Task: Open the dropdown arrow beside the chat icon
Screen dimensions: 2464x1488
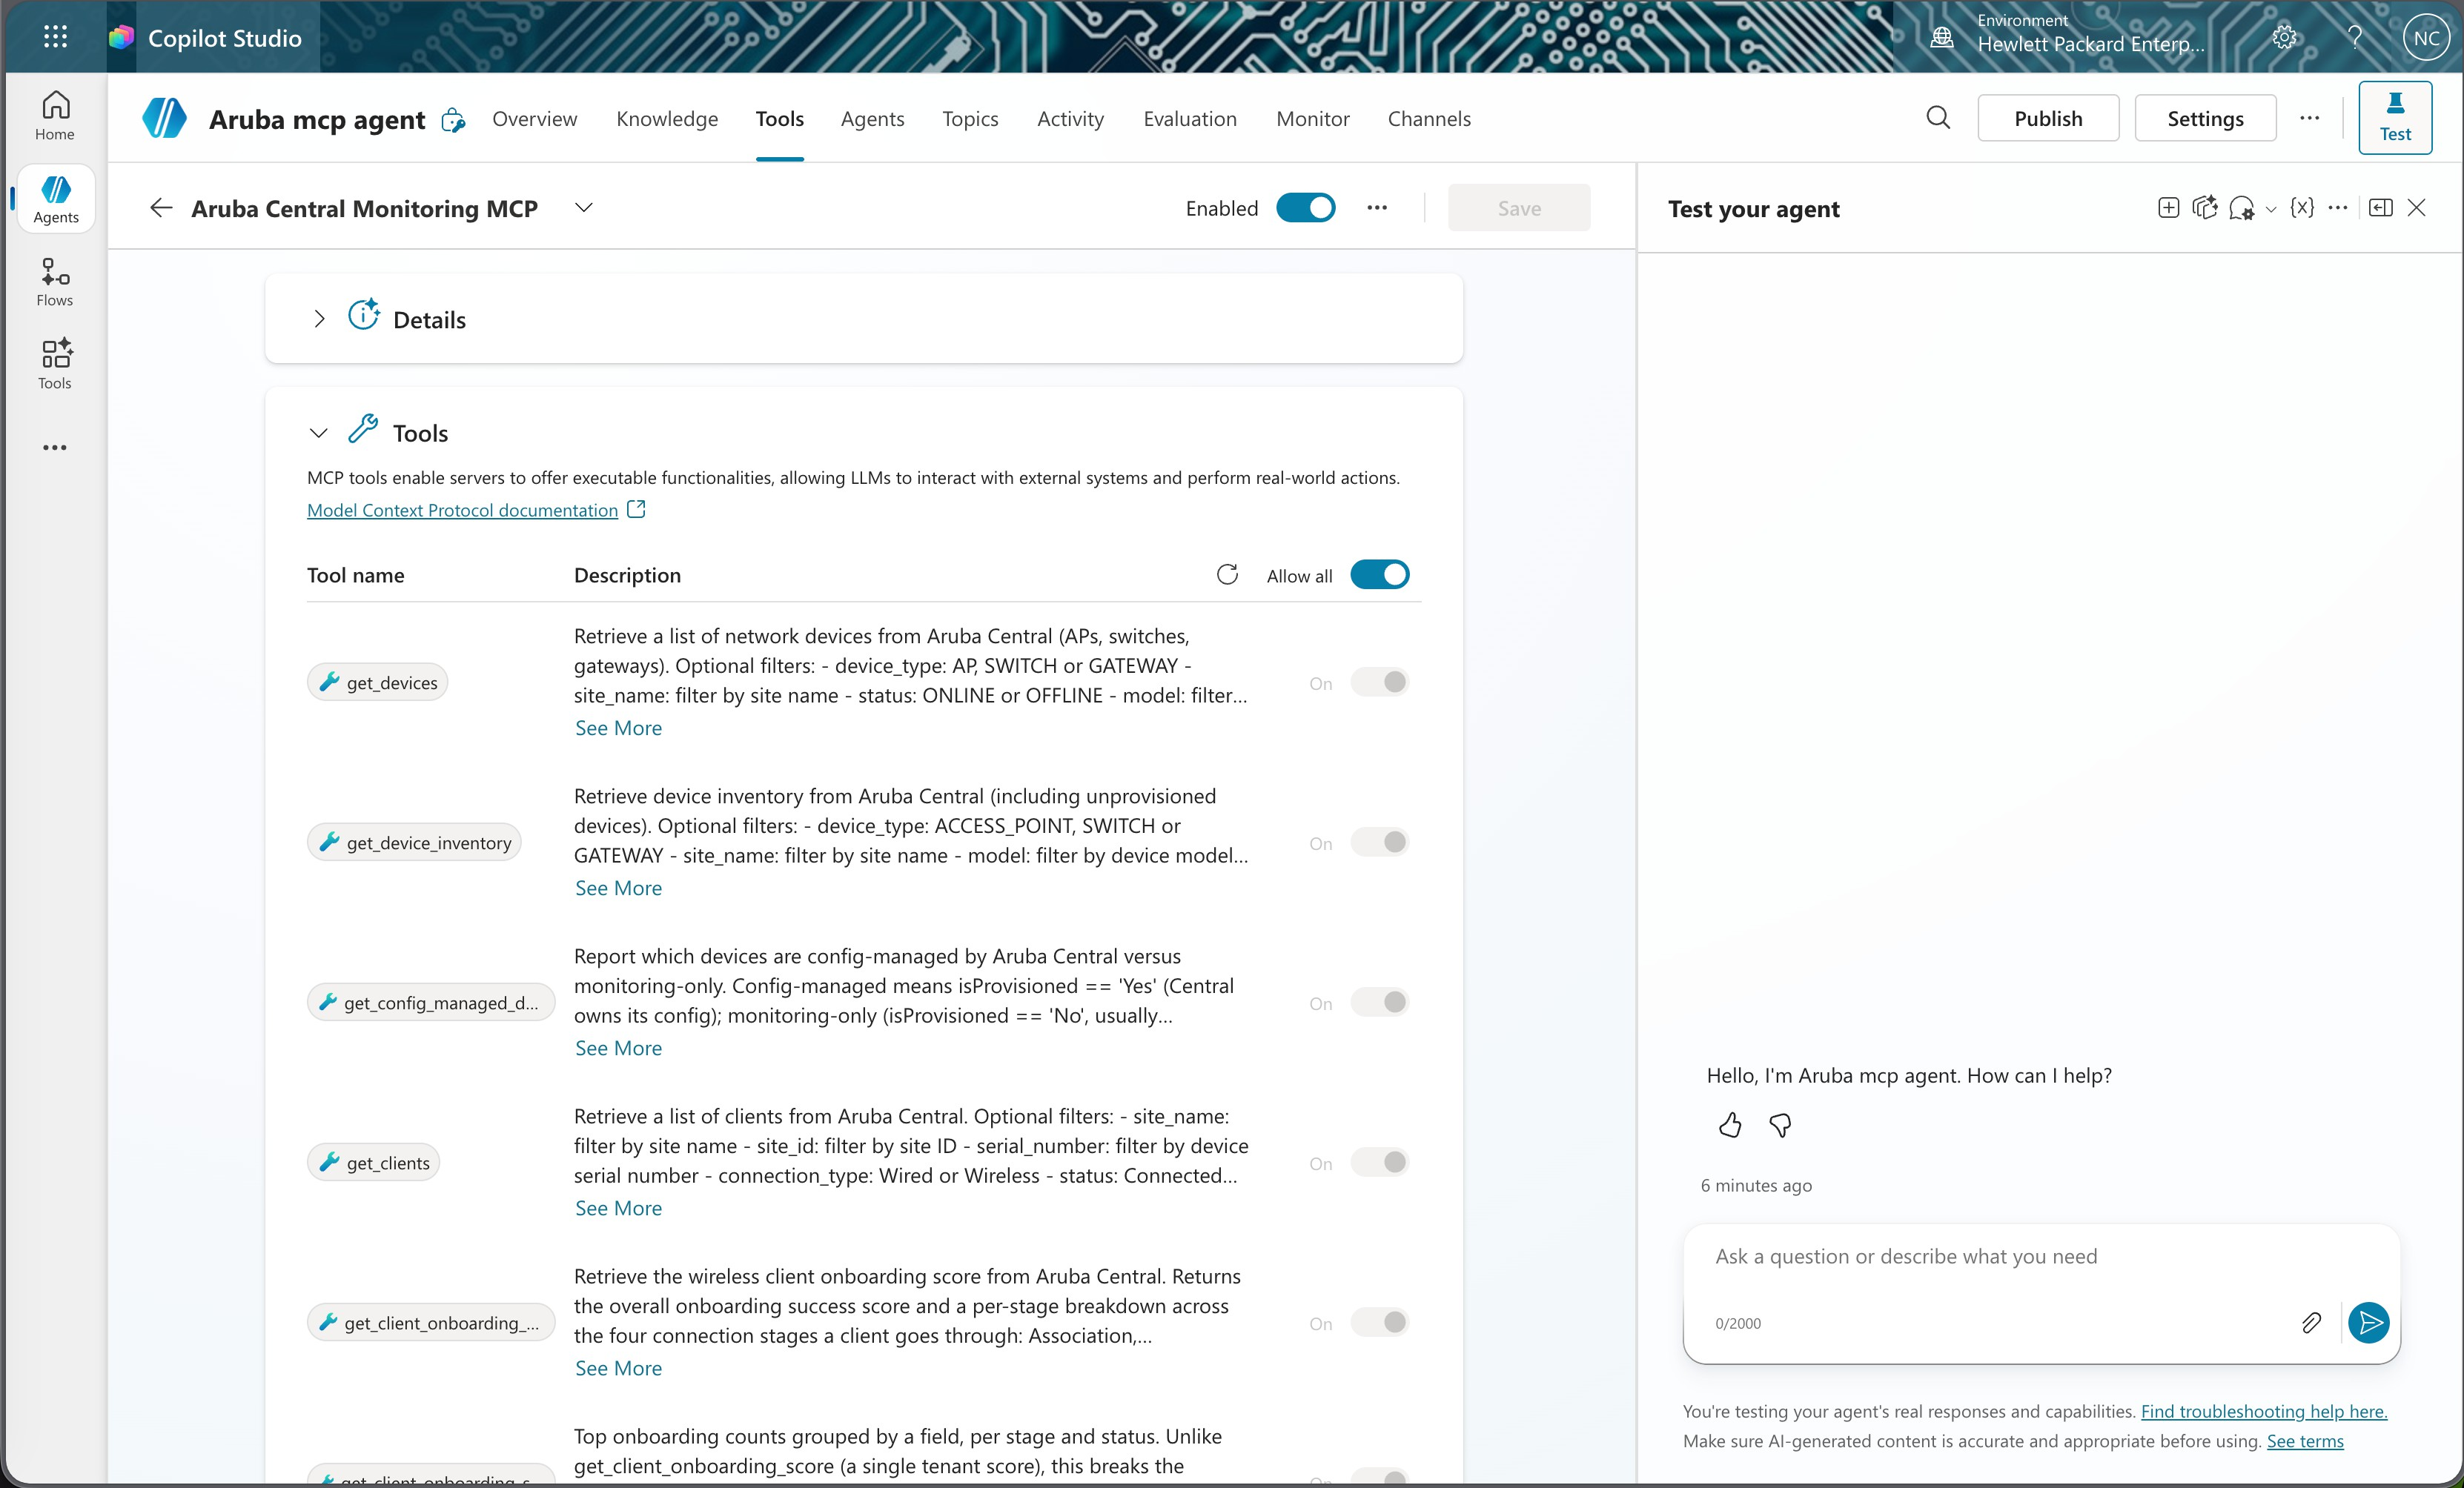Action: (x=2271, y=210)
